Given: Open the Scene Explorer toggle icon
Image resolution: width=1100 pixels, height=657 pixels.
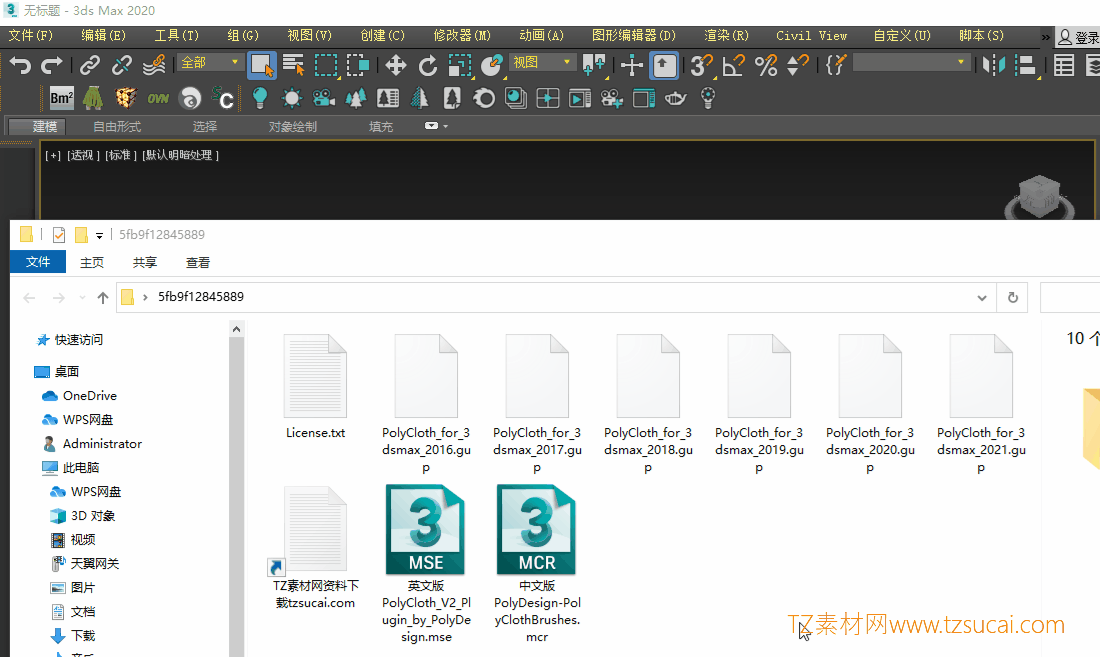Looking at the screenshot, I should coord(1064,65).
